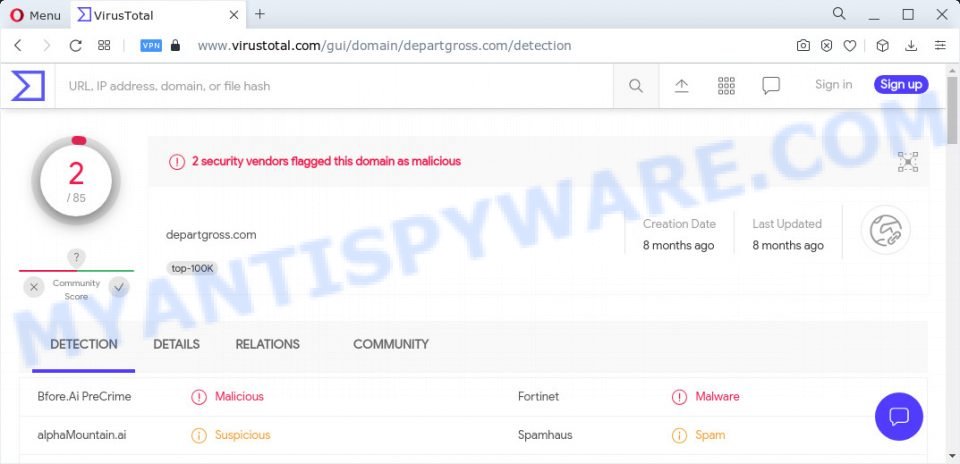Switch to the DETAILS tab
This screenshot has width=960, height=464.
(x=176, y=344)
